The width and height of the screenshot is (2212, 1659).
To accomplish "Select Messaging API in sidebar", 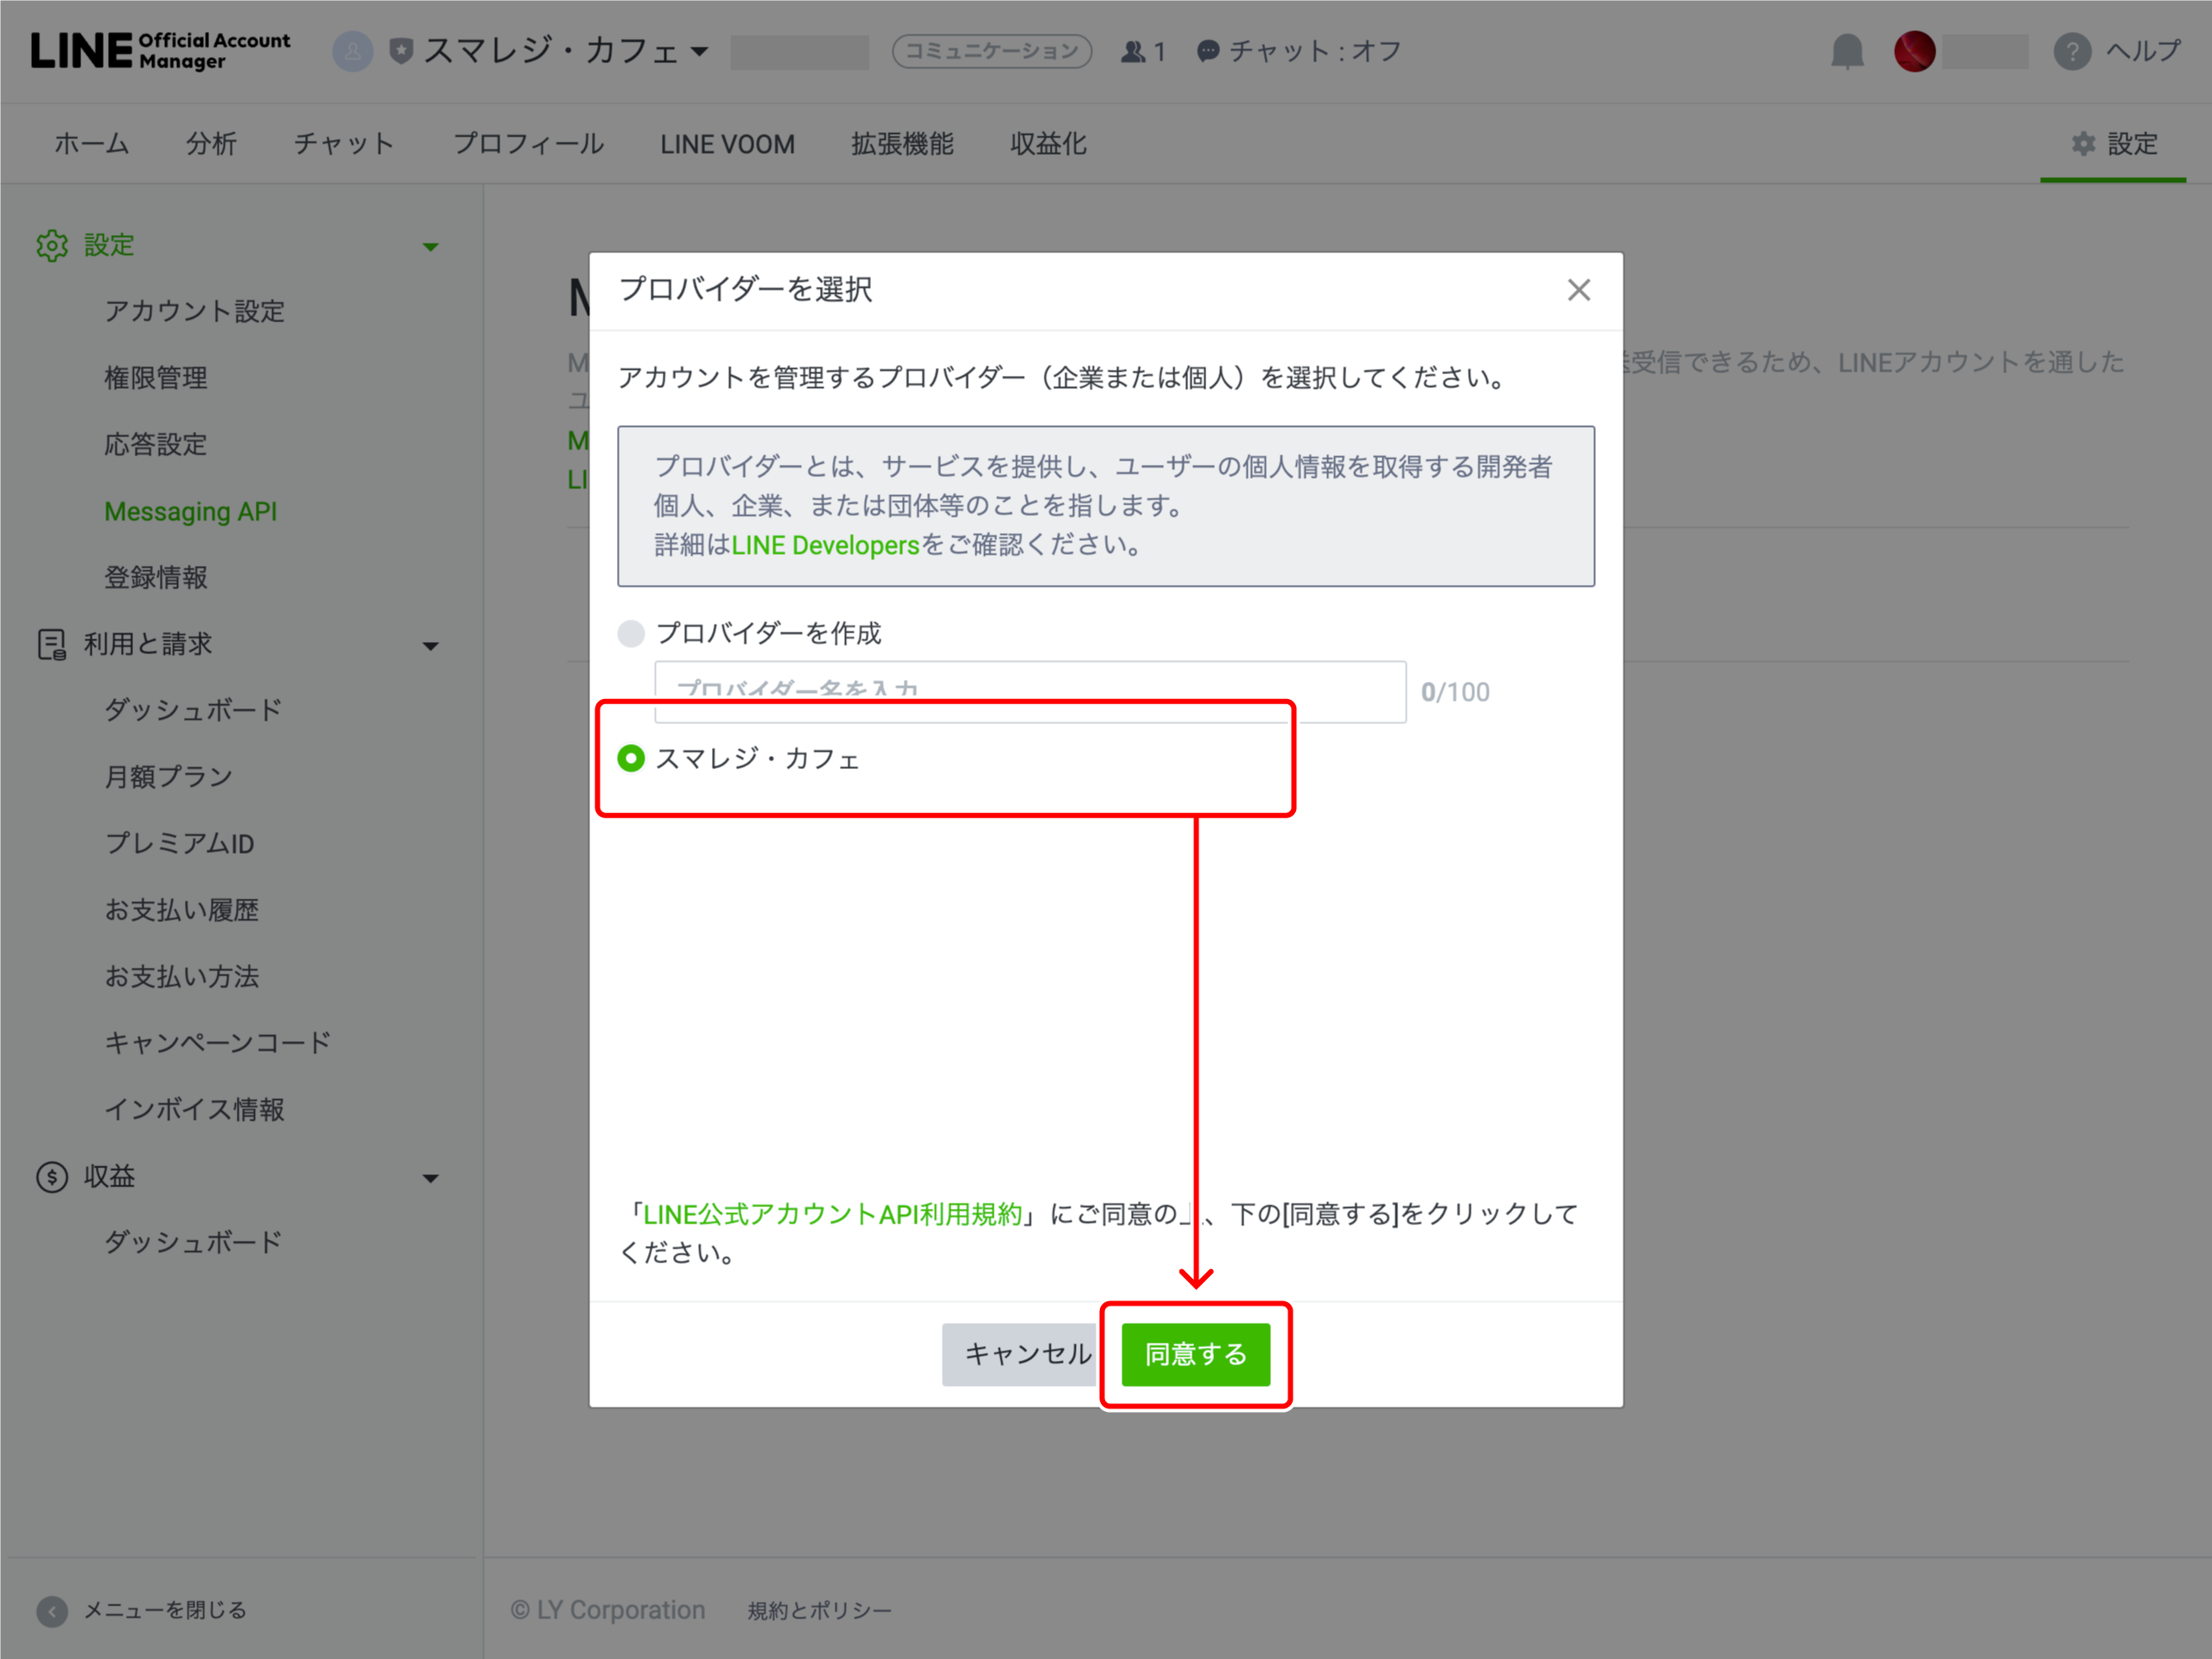I will 190,511.
